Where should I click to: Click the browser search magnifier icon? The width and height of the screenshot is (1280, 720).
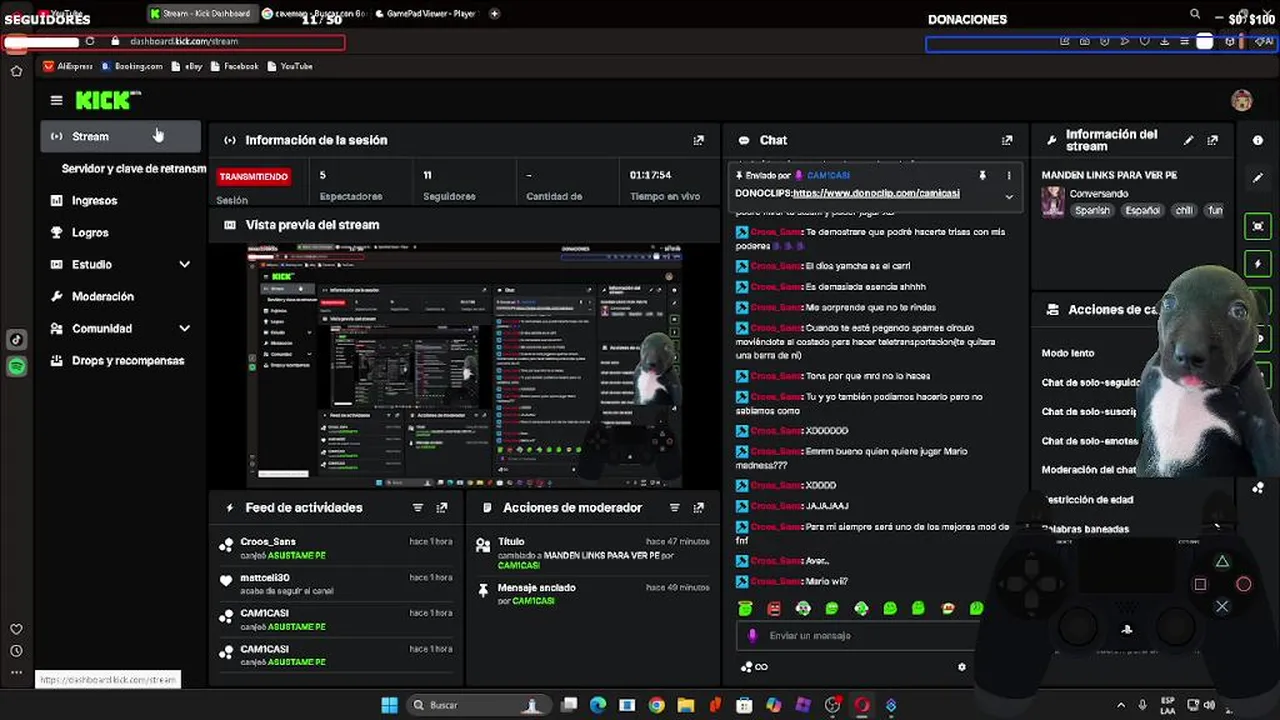(1195, 14)
